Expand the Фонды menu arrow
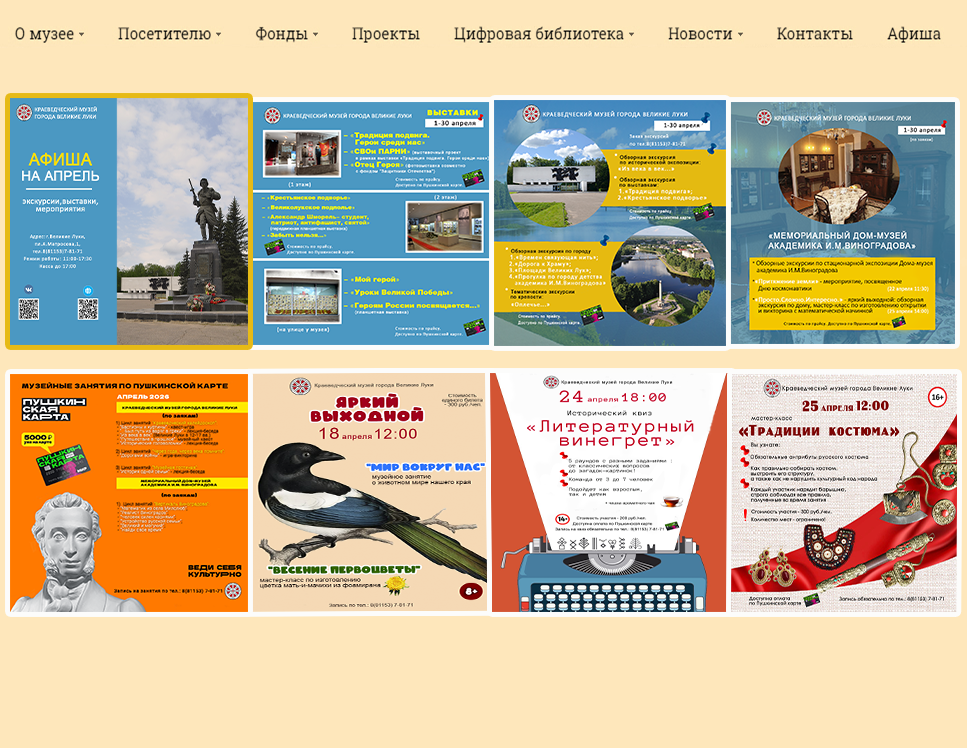This screenshot has width=967, height=748. click(315, 35)
